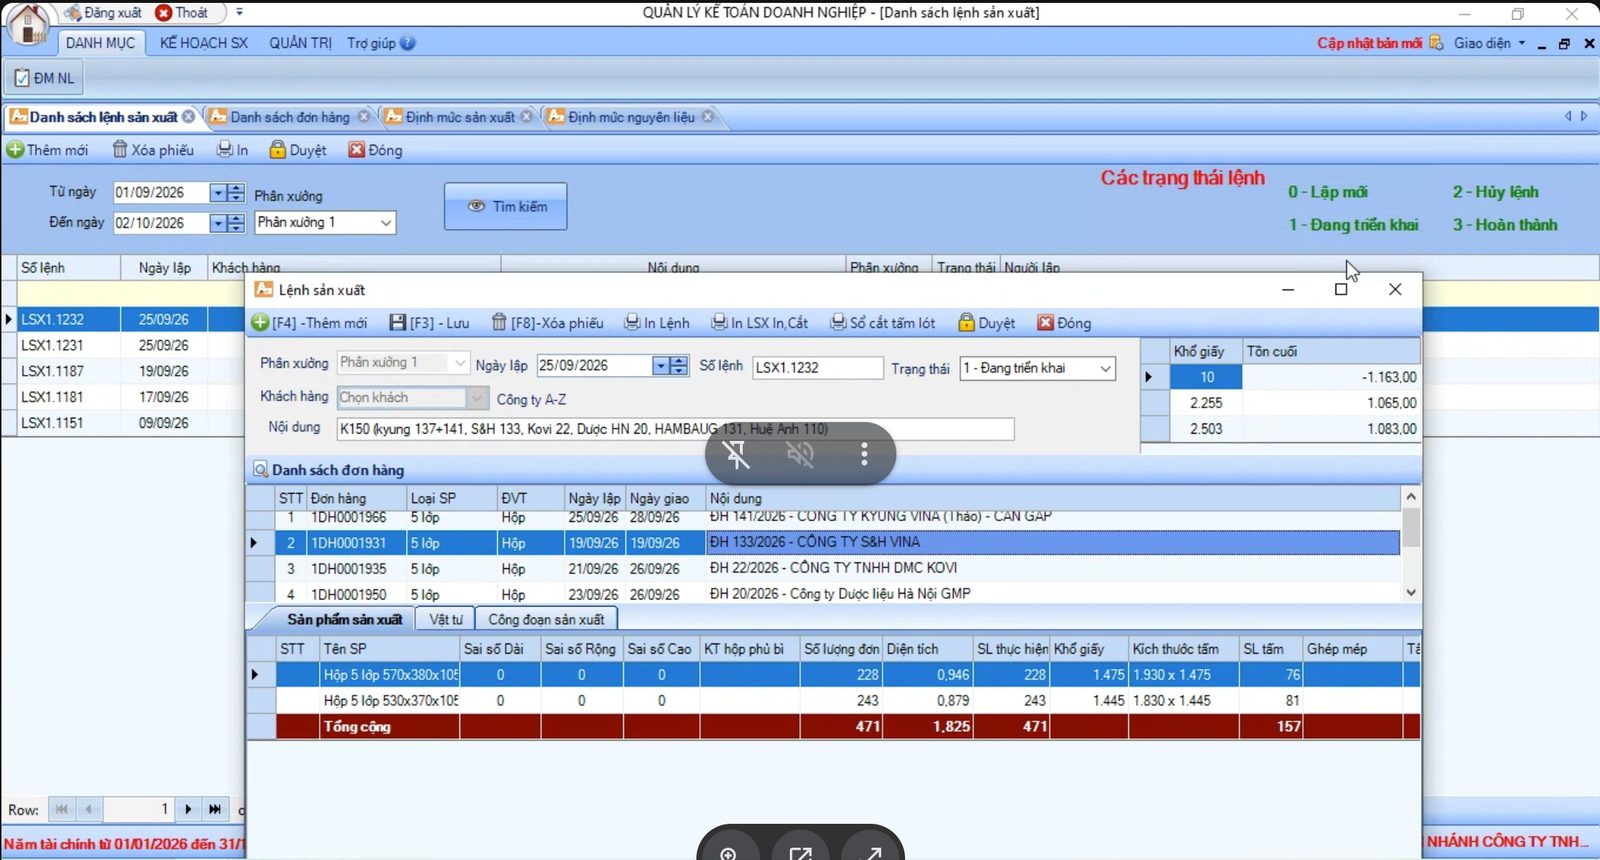Viewport: 1600px width, 860px height.
Task: Click the Tìm kiếm search button
Action: 506,206
